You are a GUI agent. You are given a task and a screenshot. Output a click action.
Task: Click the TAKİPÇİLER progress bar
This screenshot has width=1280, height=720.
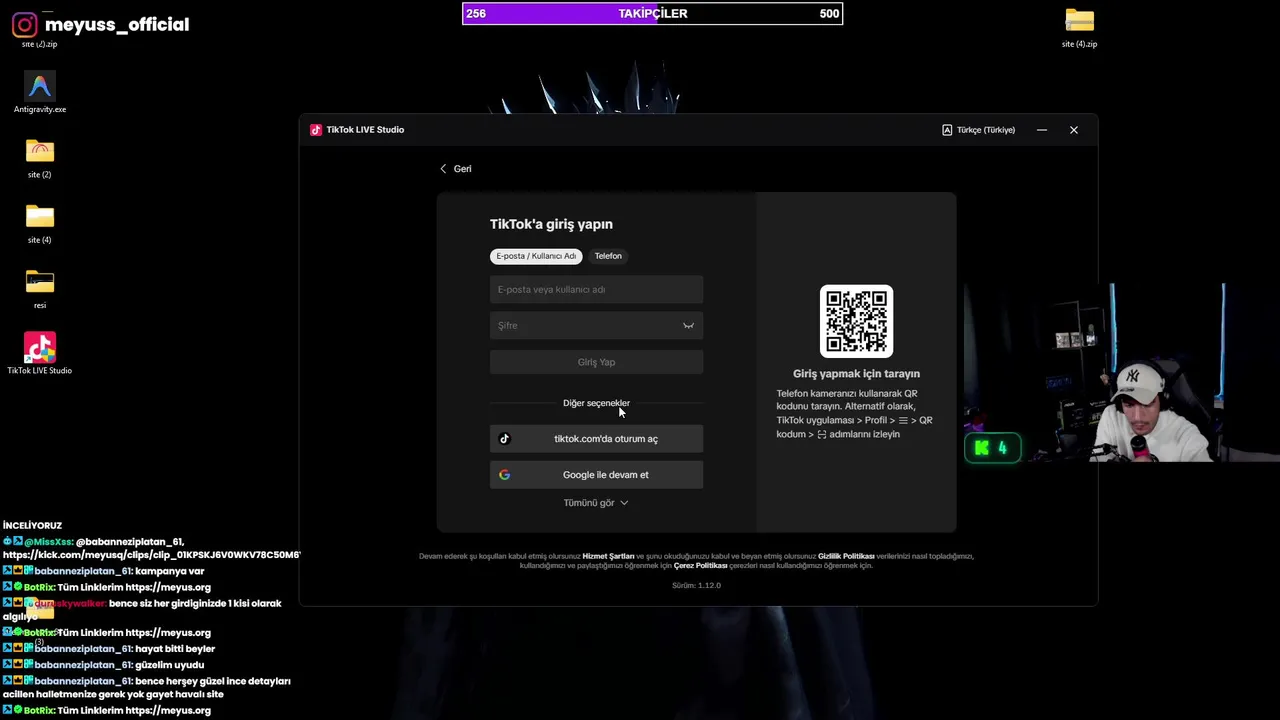[x=652, y=13]
